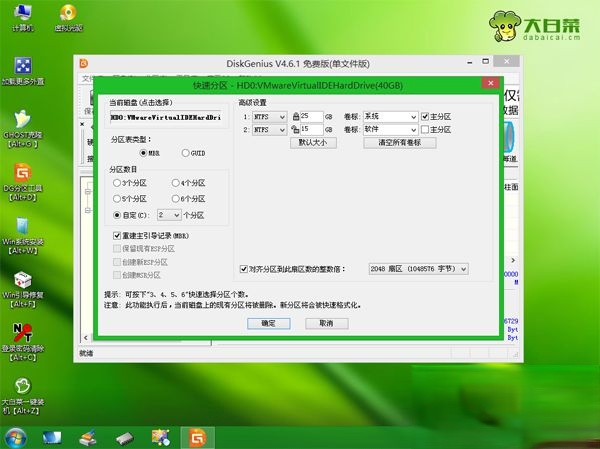Viewport: 600px width, 449px height.
Task: Choose the 6个分区 option
Action: tap(176, 199)
